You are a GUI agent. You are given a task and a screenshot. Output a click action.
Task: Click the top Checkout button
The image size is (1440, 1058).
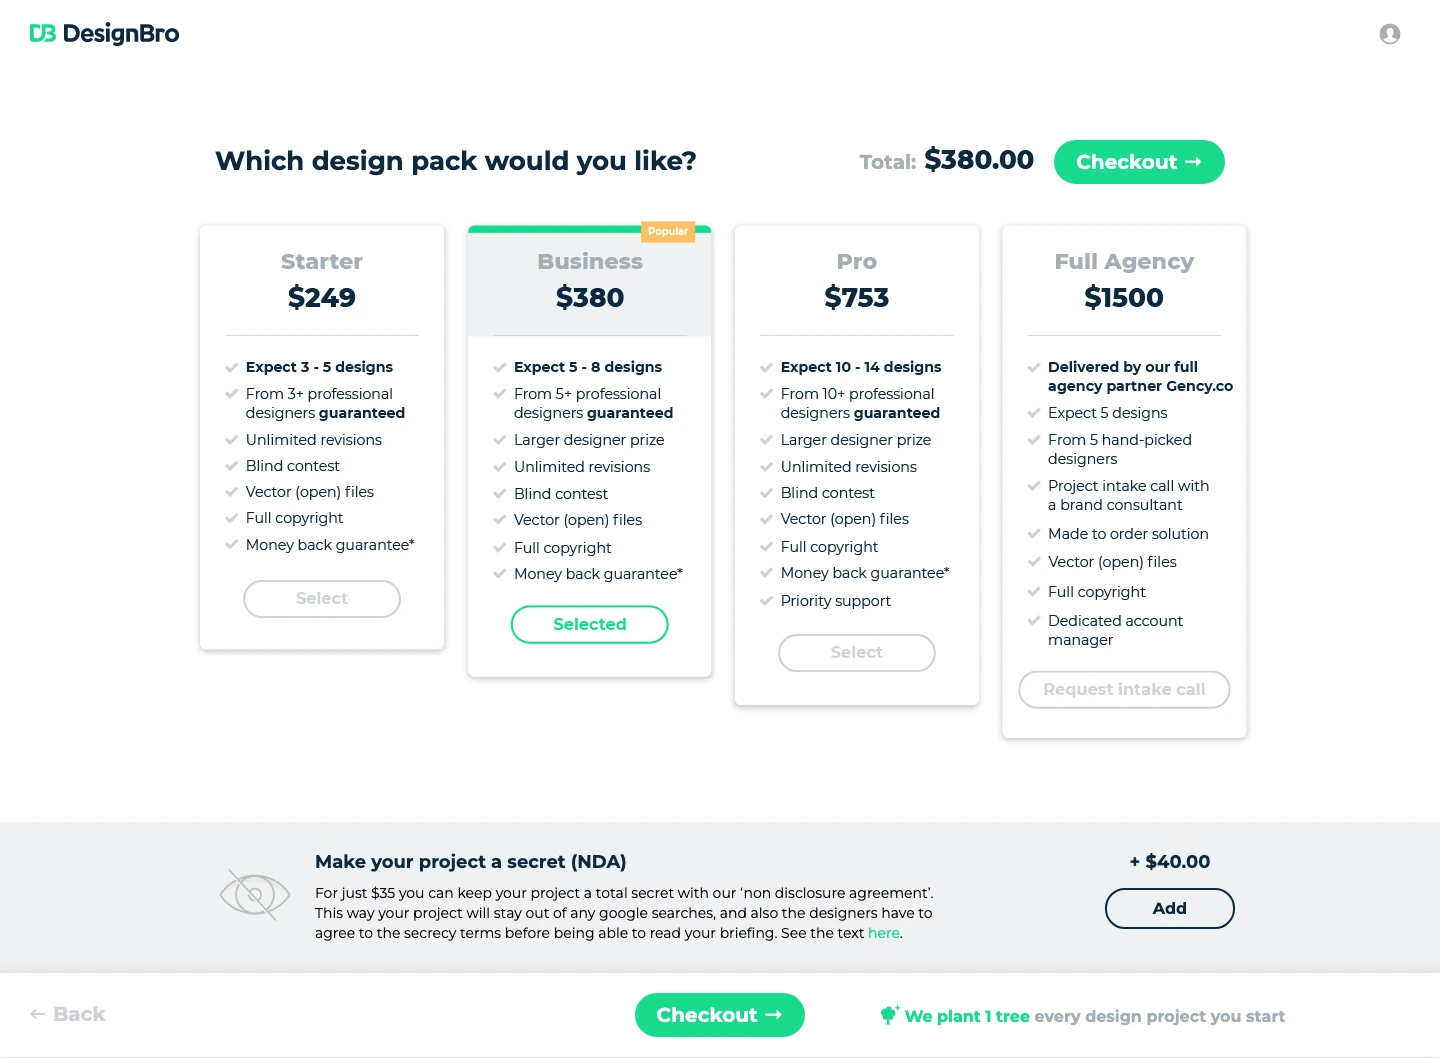point(1139,161)
